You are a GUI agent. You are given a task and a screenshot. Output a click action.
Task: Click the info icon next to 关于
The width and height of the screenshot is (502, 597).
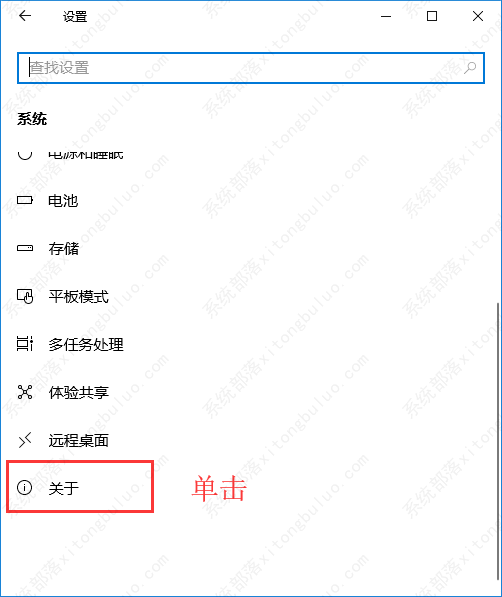(x=25, y=487)
